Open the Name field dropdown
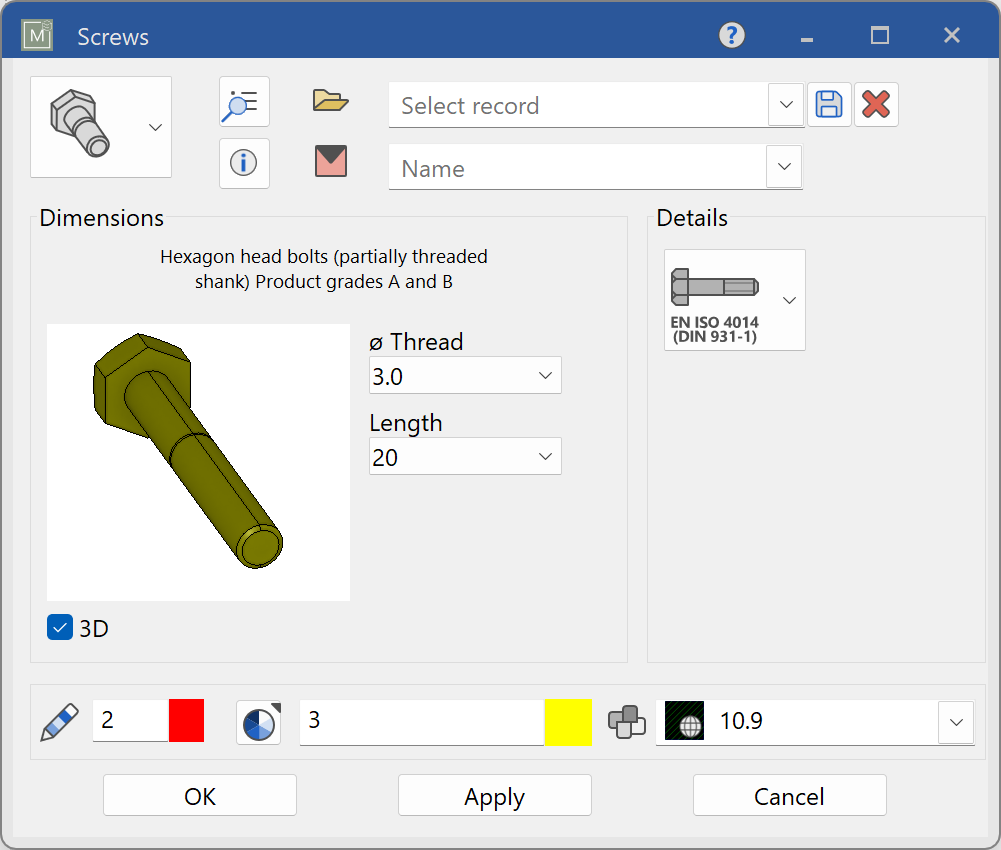The image size is (1001, 850). pyautogui.click(x=786, y=167)
